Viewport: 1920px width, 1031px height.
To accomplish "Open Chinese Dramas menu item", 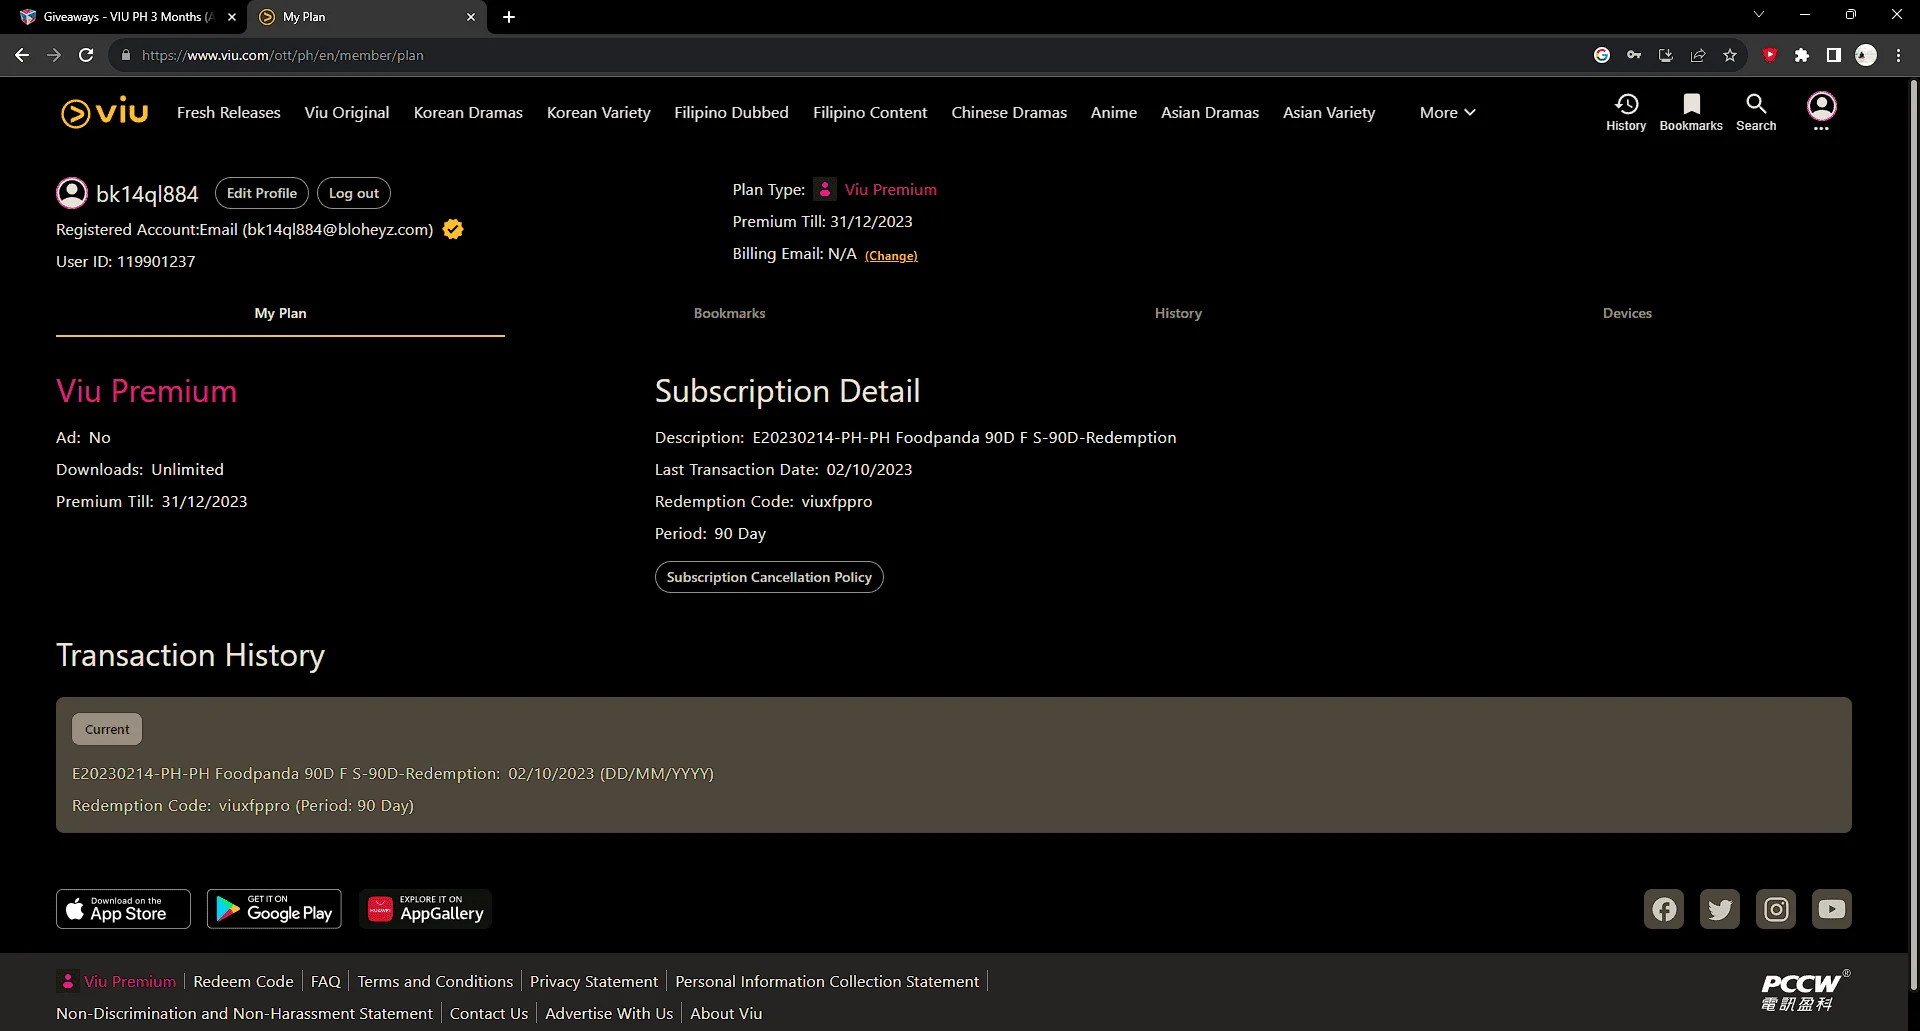I will coord(1009,112).
